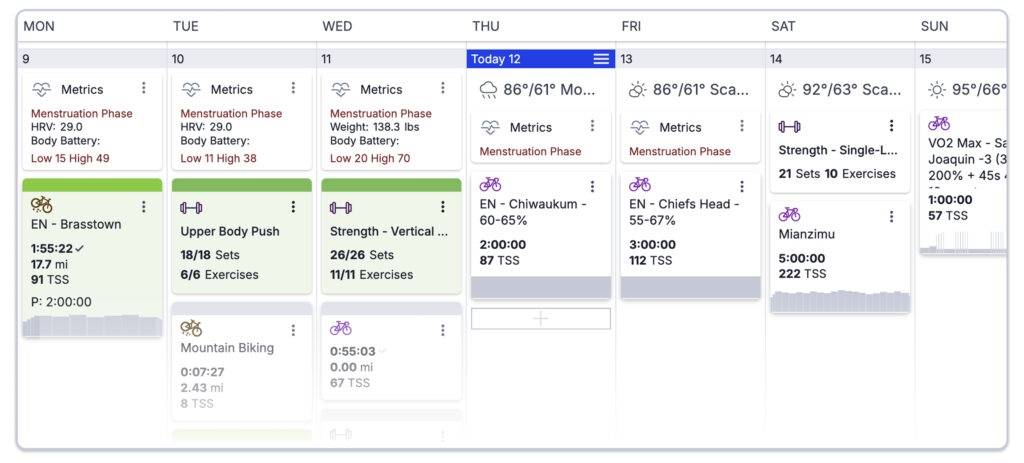Click the Mianzimu workout elevation graph thumbnail
This screenshot has width=1024, height=463.
point(839,301)
